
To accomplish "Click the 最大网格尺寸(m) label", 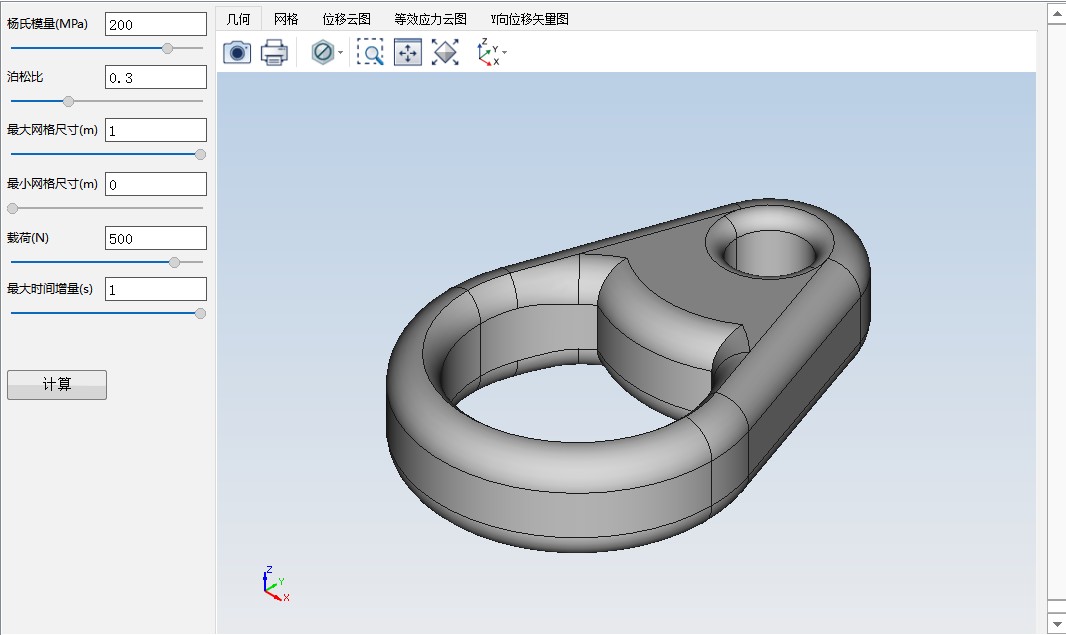I will [52, 130].
